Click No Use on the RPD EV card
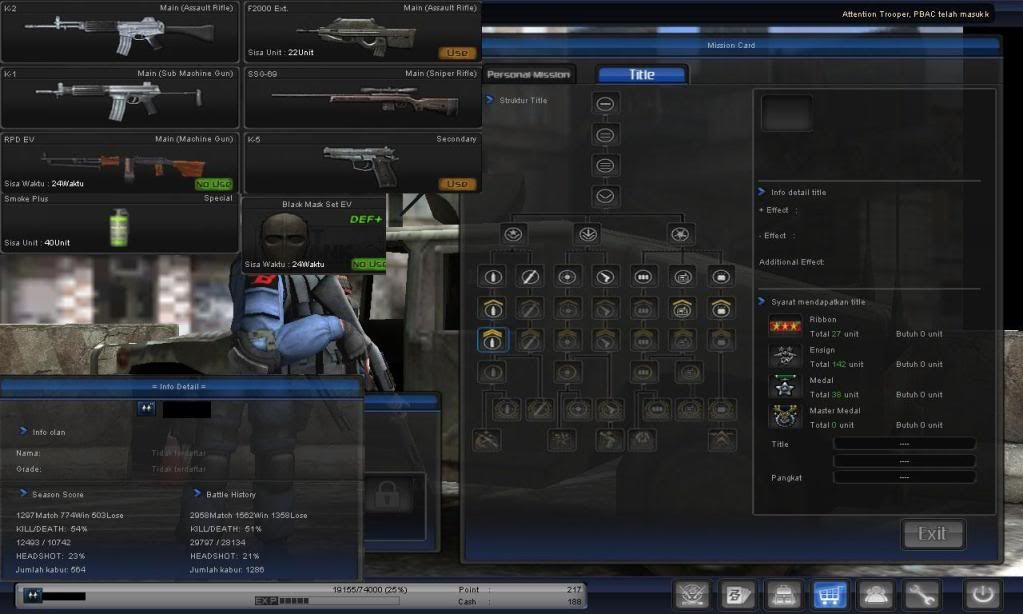The width and height of the screenshot is (1023, 614). (x=213, y=184)
